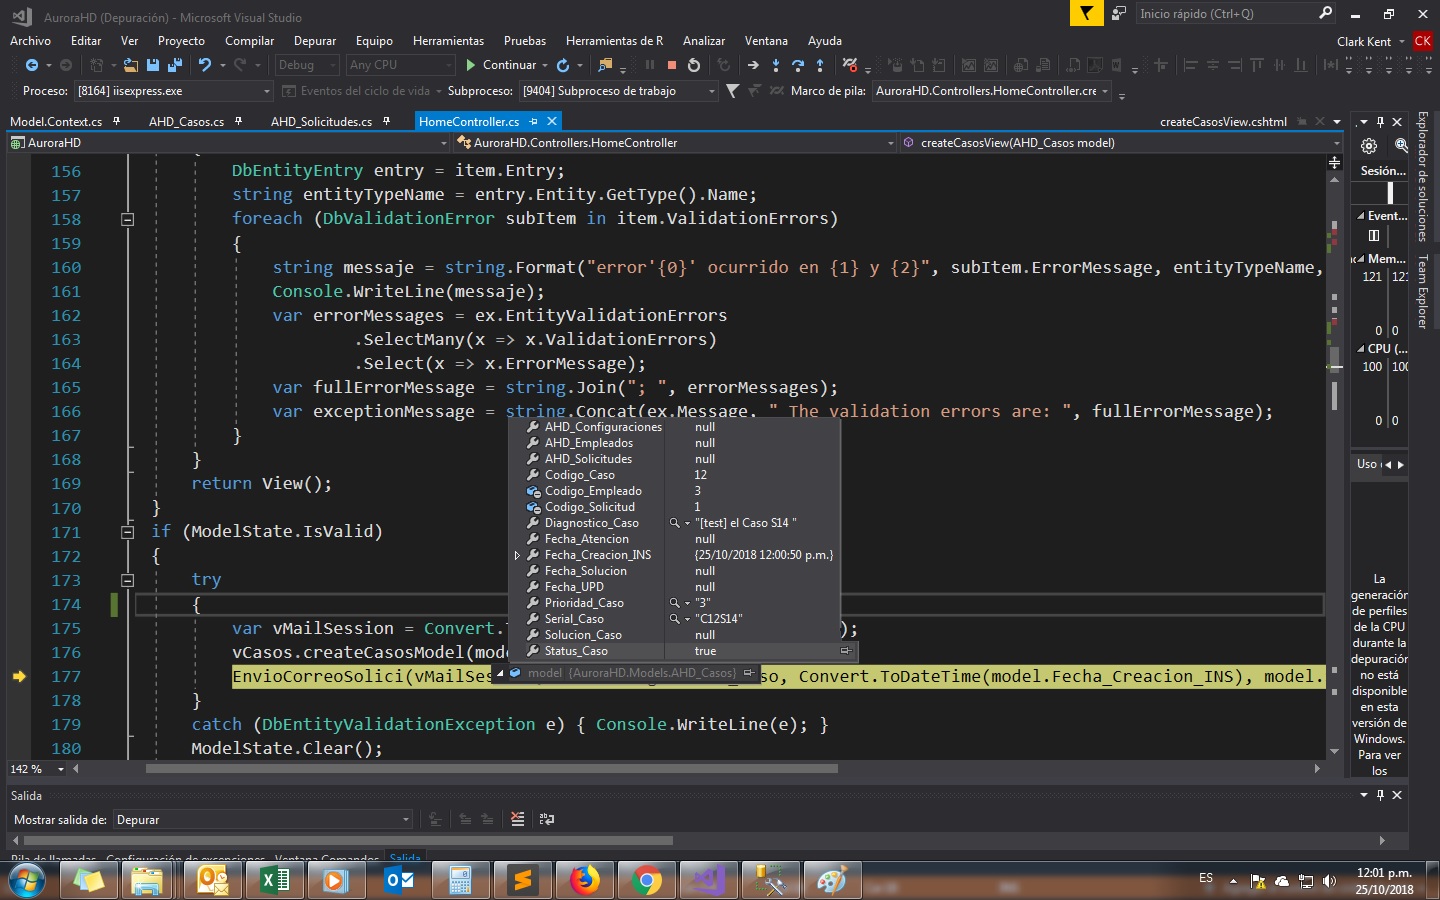
Task: Click the Save All icon in toolbar
Action: pos(175,65)
